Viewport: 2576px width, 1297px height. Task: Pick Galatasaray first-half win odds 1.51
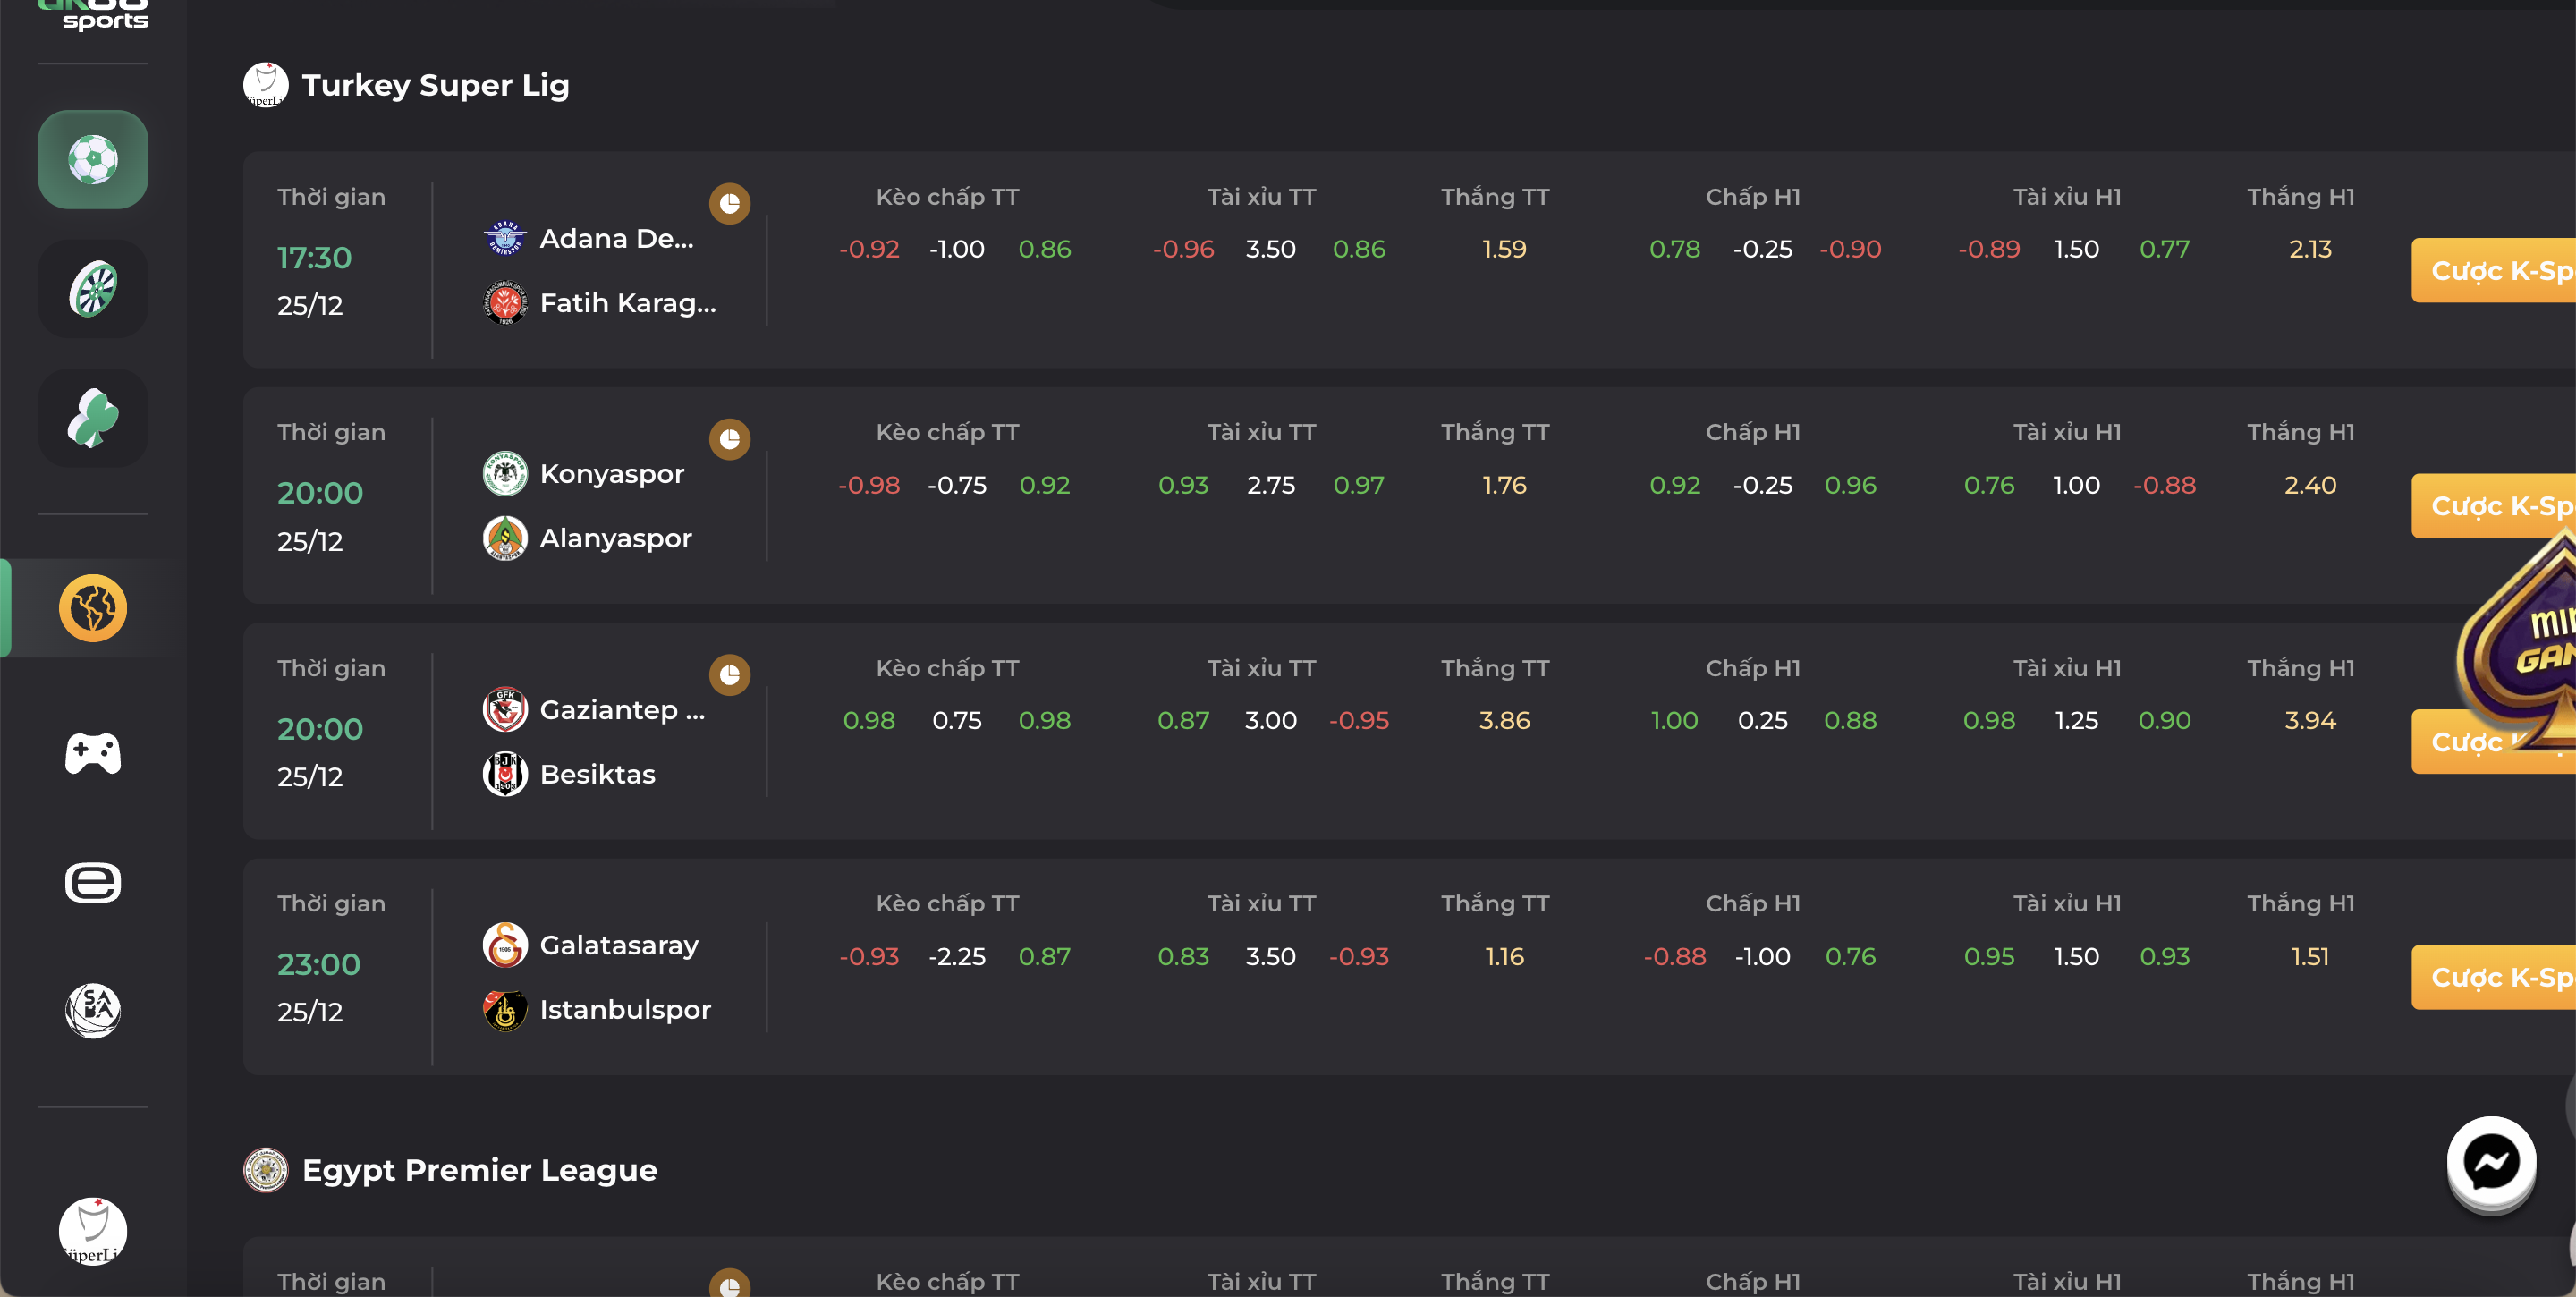[2310, 956]
